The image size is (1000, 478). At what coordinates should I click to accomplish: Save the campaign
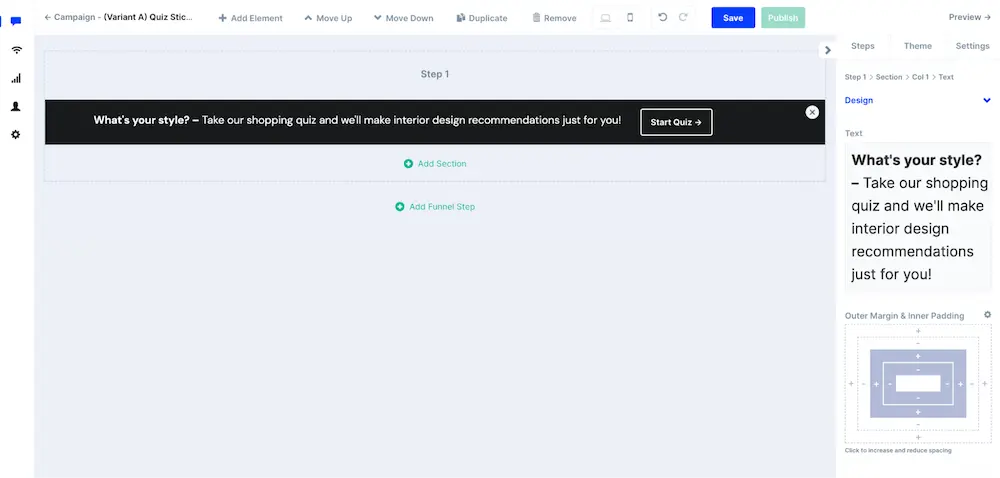(x=733, y=18)
